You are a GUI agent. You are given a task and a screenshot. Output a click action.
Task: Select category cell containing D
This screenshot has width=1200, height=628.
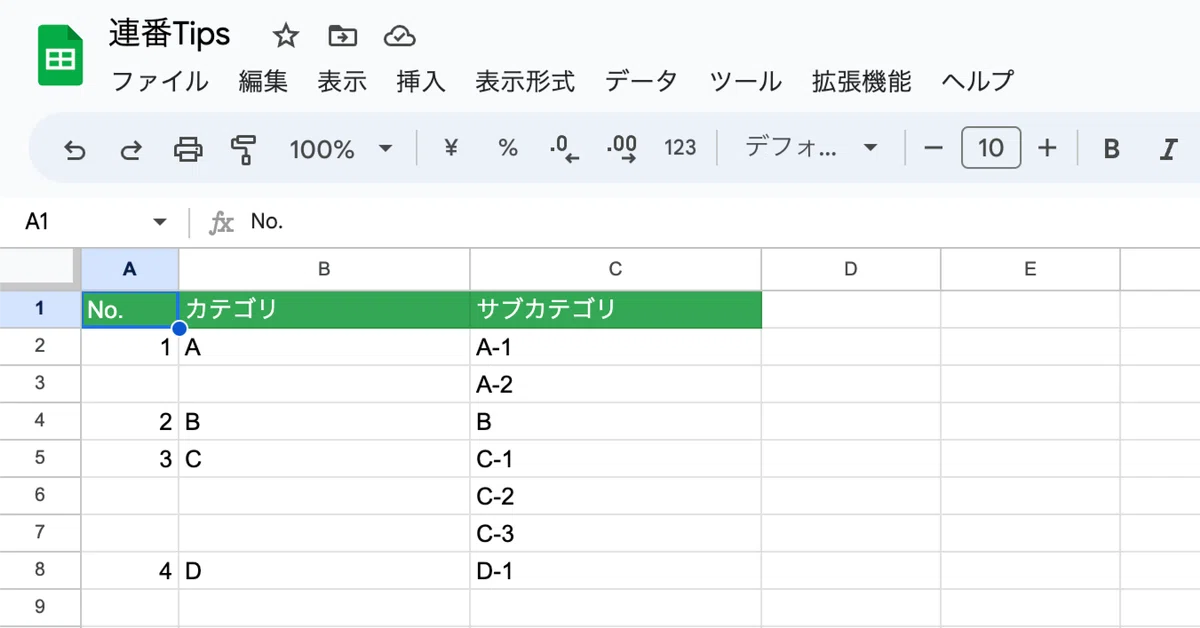point(324,571)
